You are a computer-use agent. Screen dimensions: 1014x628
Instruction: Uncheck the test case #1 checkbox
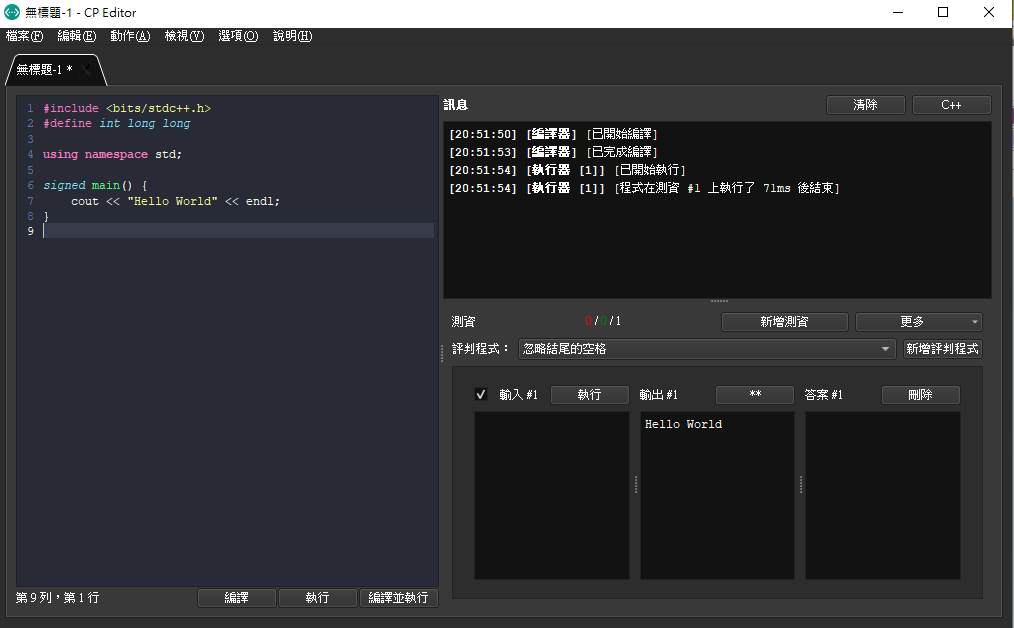tap(481, 395)
